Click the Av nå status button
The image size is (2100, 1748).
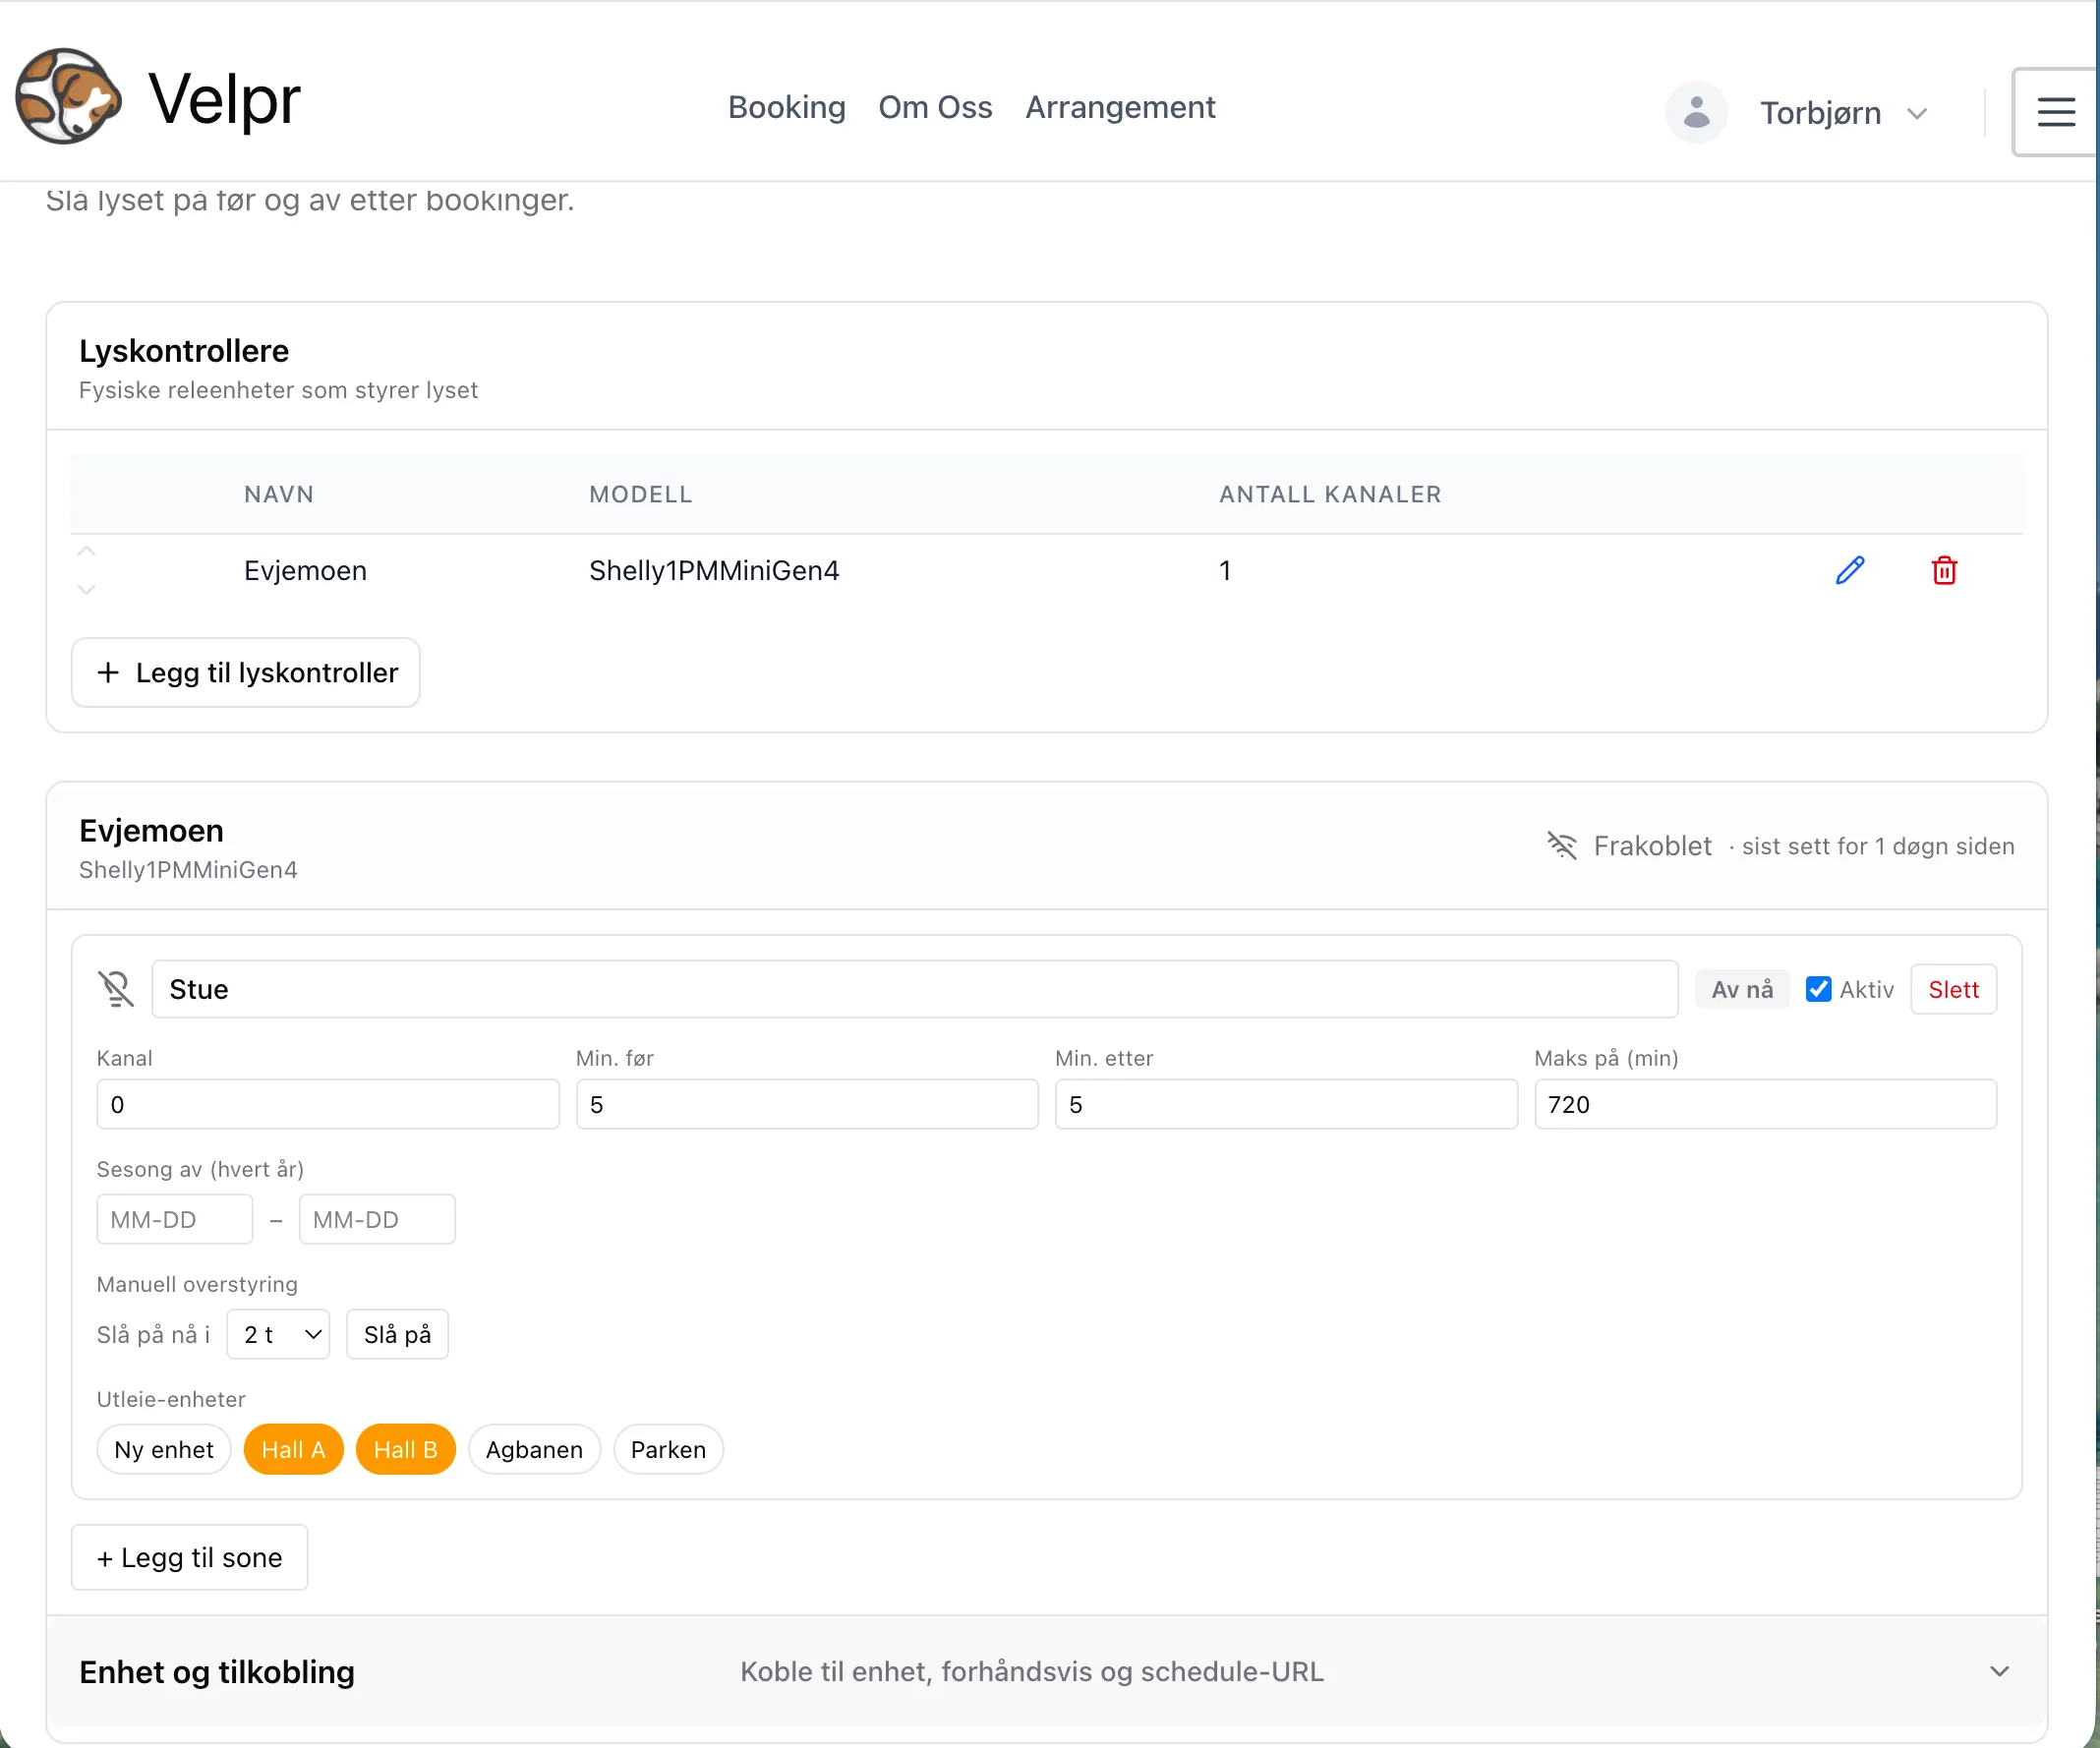pos(1742,989)
